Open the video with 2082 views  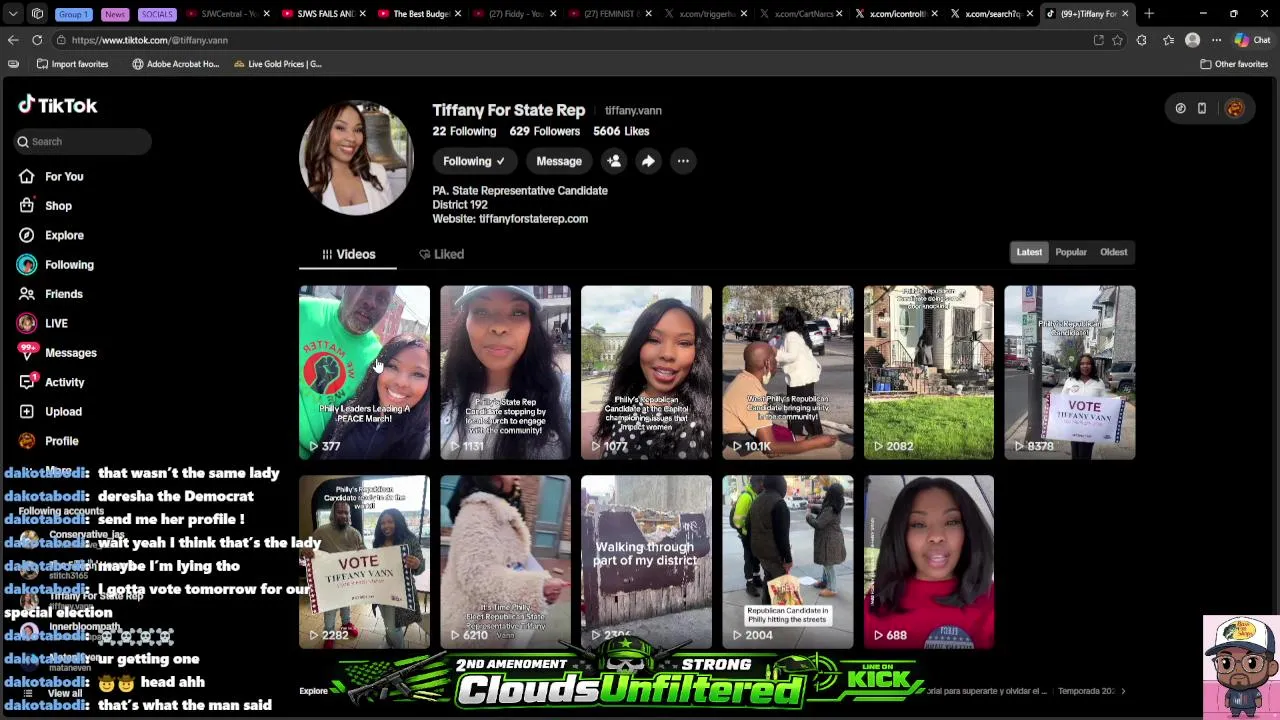929,372
